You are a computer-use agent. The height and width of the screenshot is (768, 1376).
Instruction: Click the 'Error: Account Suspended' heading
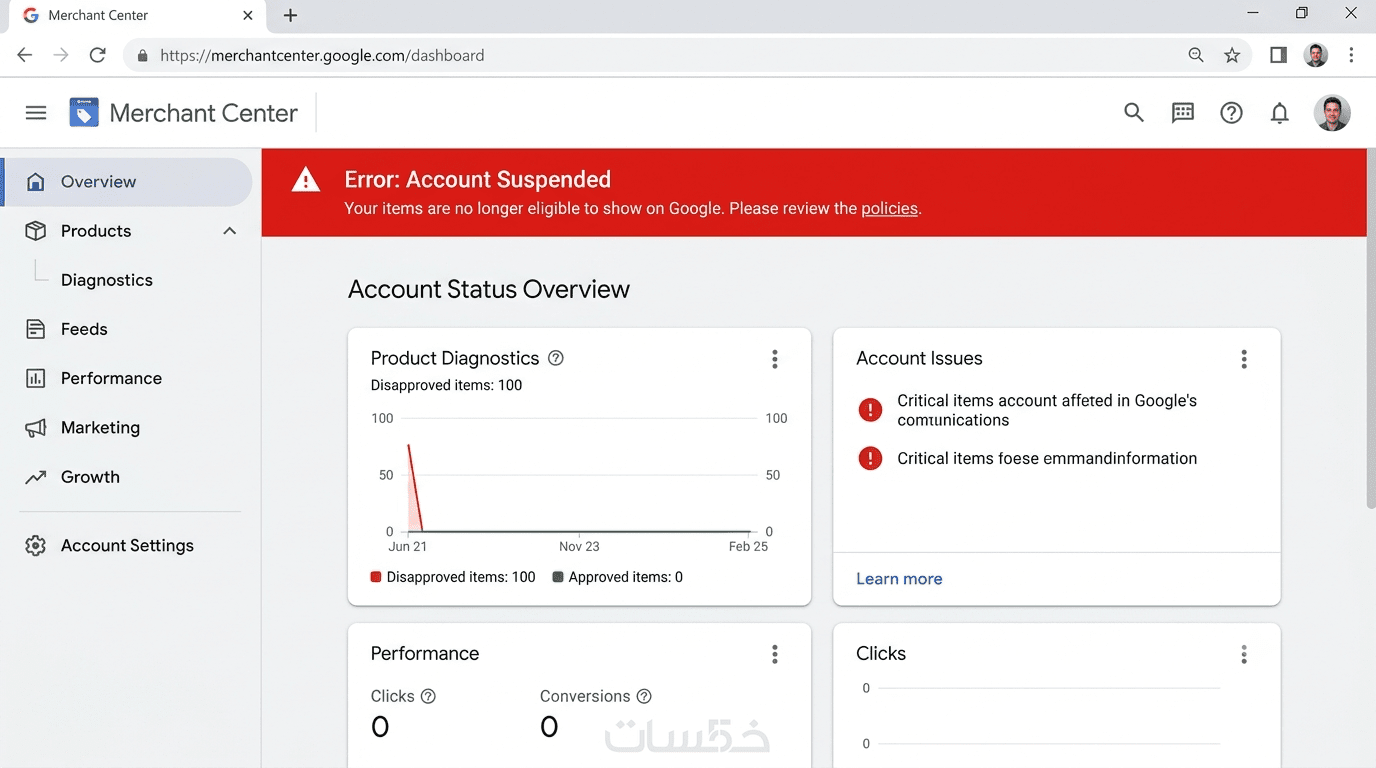(x=477, y=180)
